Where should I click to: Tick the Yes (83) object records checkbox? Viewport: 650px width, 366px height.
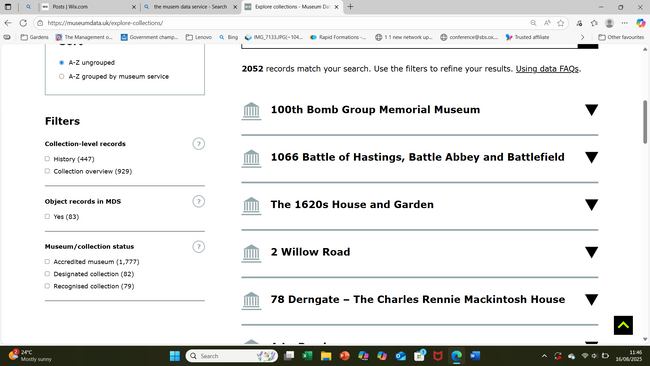coord(47,216)
